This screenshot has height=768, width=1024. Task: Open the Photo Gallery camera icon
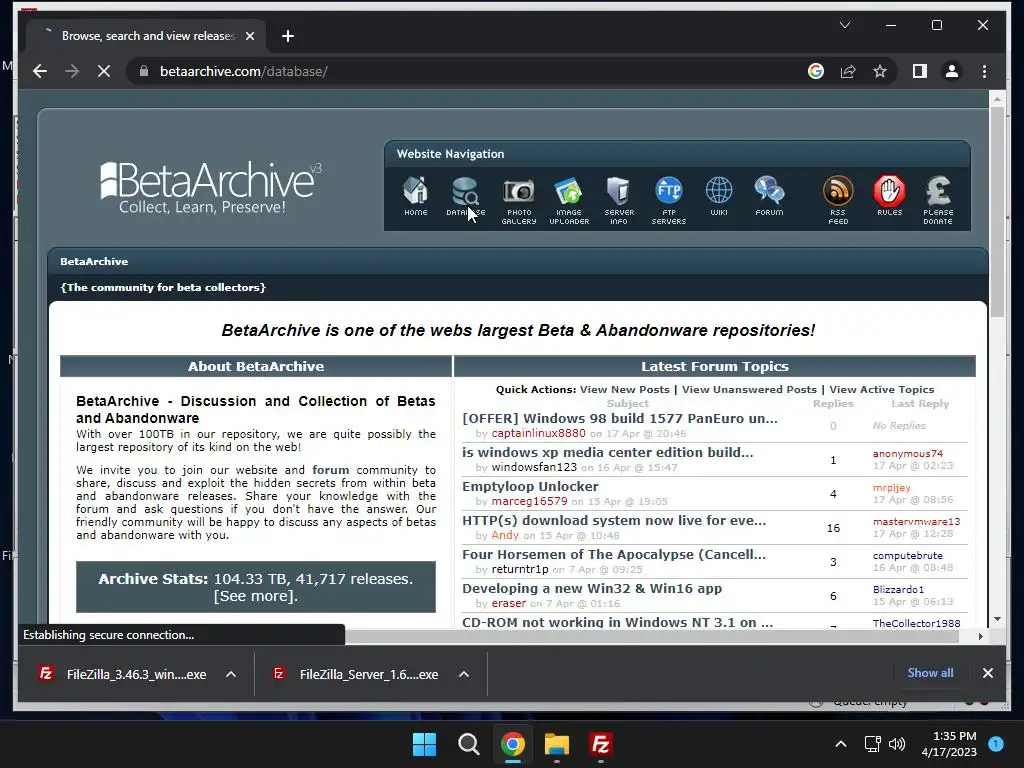pyautogui.click(x=519, y=200)
